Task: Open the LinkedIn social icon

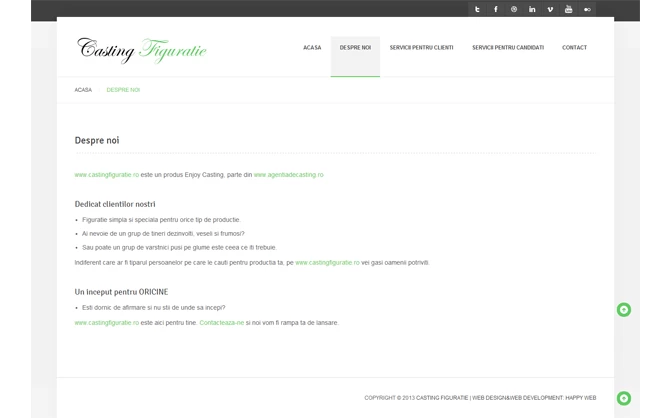Action: point(532,9)
